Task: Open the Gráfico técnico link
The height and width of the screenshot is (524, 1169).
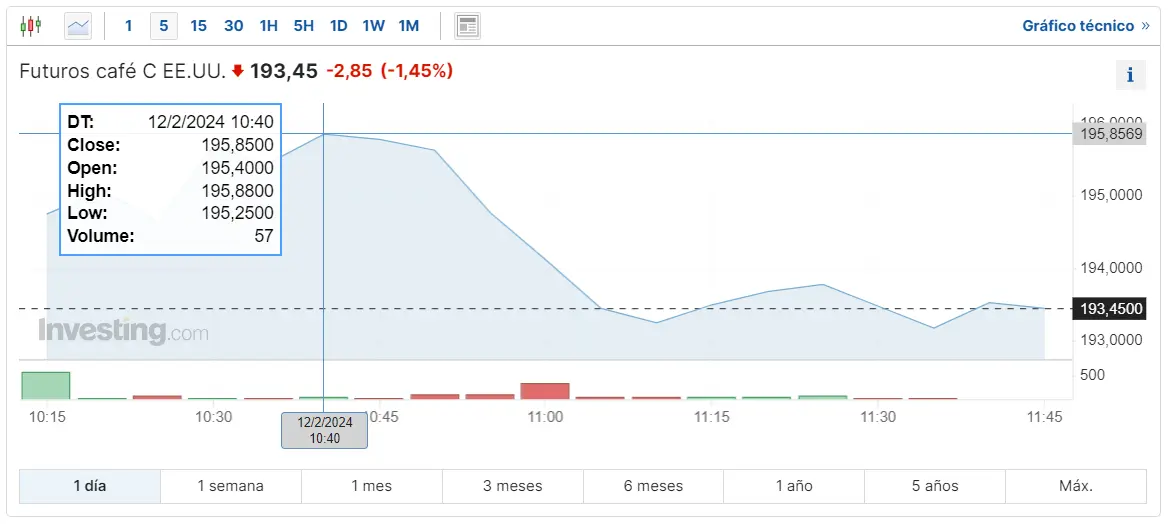Action: pos(1085,26)
